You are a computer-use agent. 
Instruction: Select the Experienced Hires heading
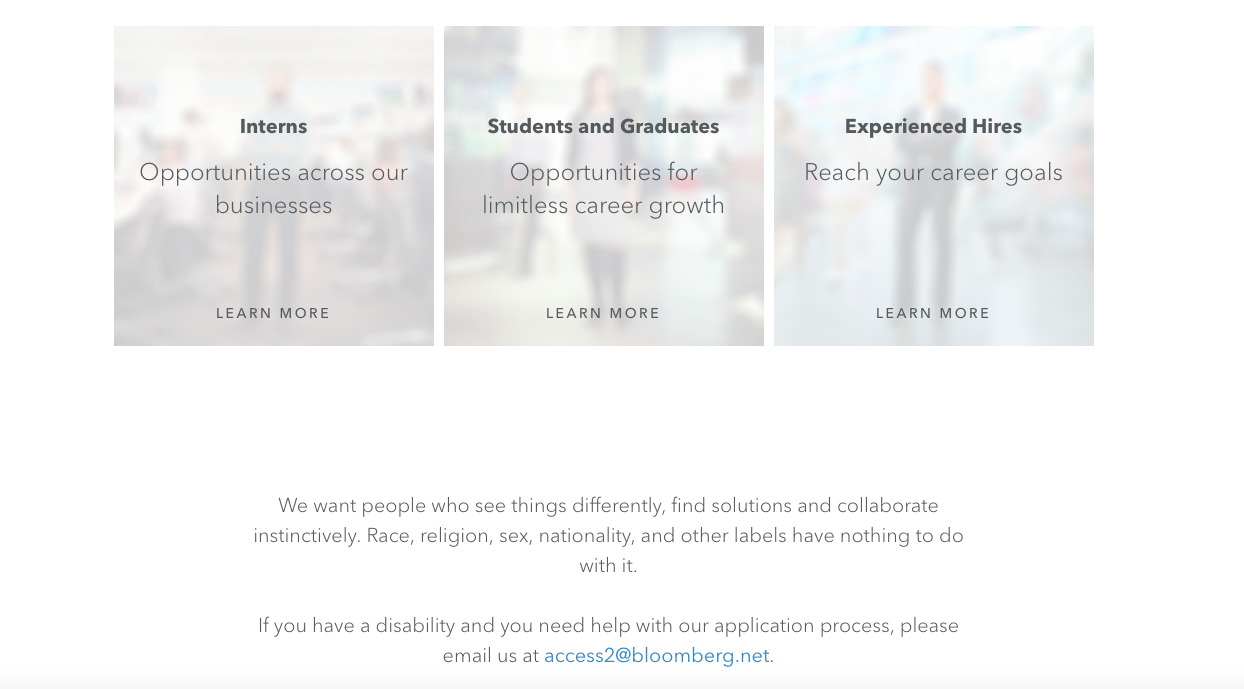pyautogui.click(x=933, y=126)
